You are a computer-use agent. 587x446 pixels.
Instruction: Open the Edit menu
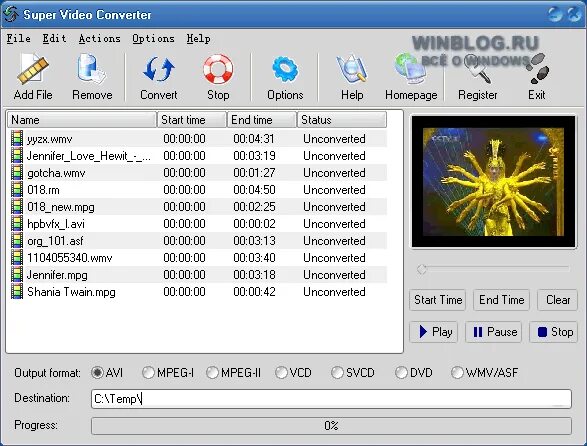[54, 38]
